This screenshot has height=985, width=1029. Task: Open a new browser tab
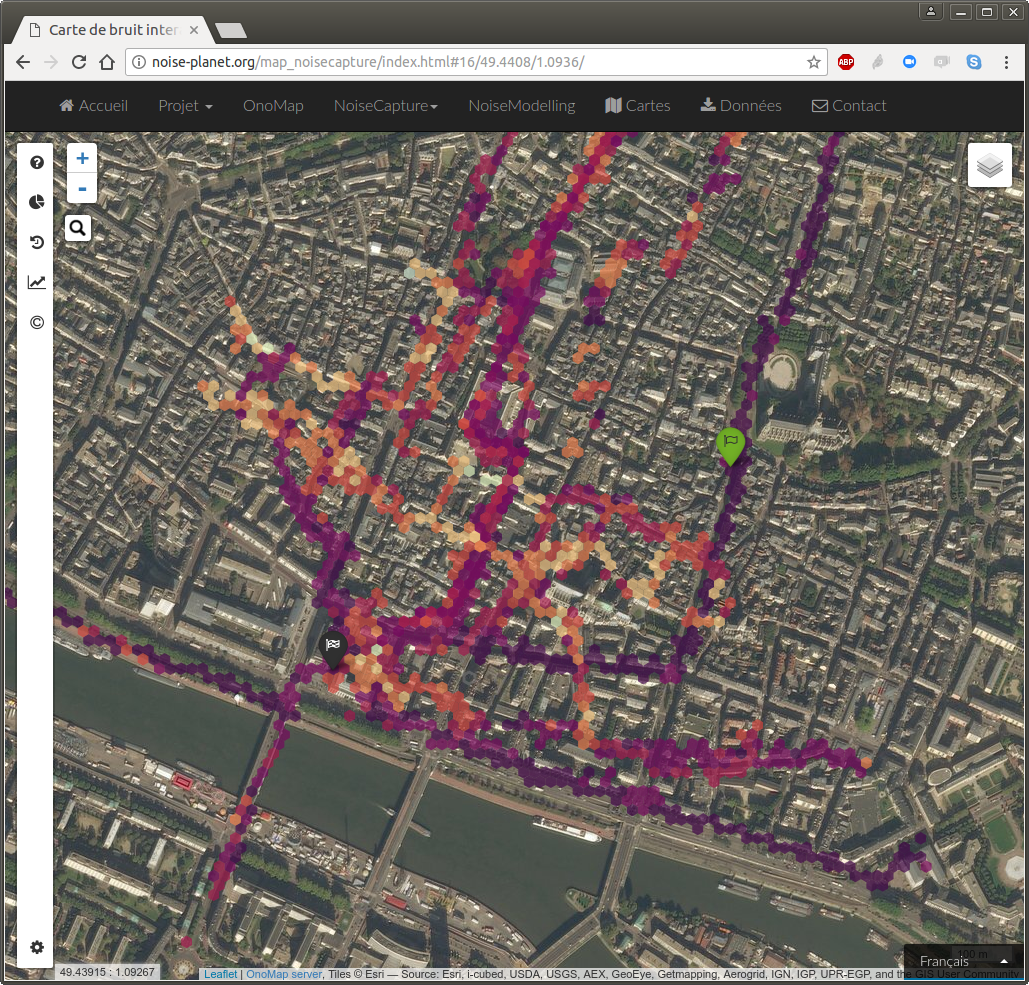click(230, 30)
